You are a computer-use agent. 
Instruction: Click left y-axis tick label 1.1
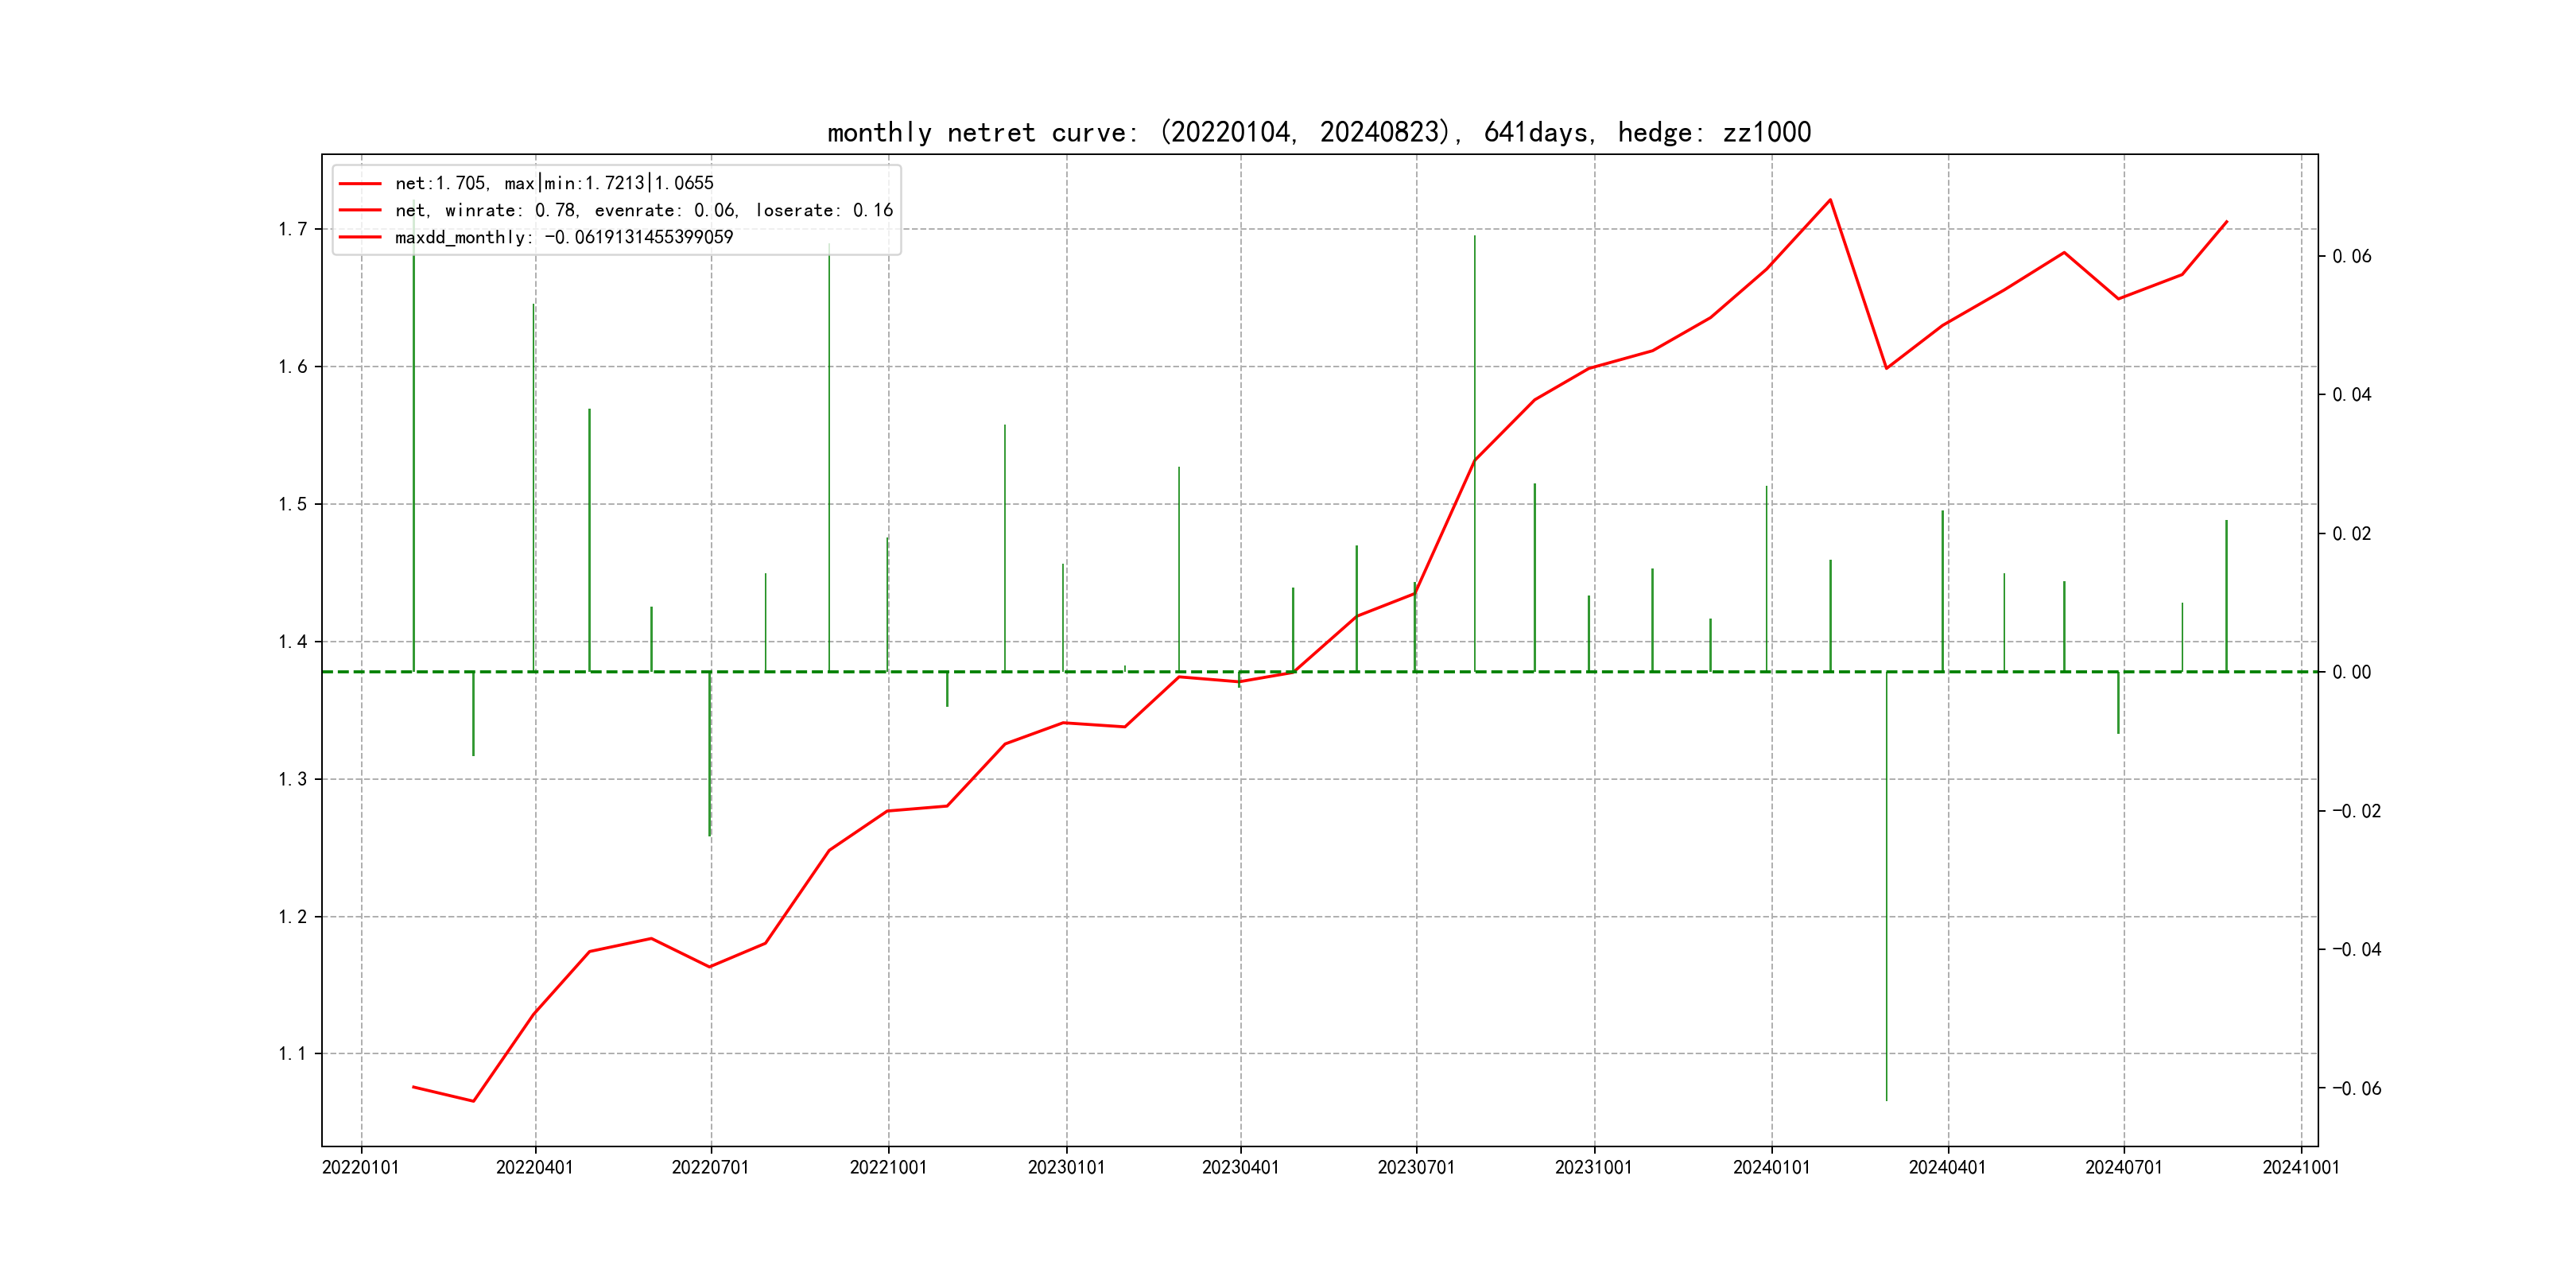[293, 1053]
